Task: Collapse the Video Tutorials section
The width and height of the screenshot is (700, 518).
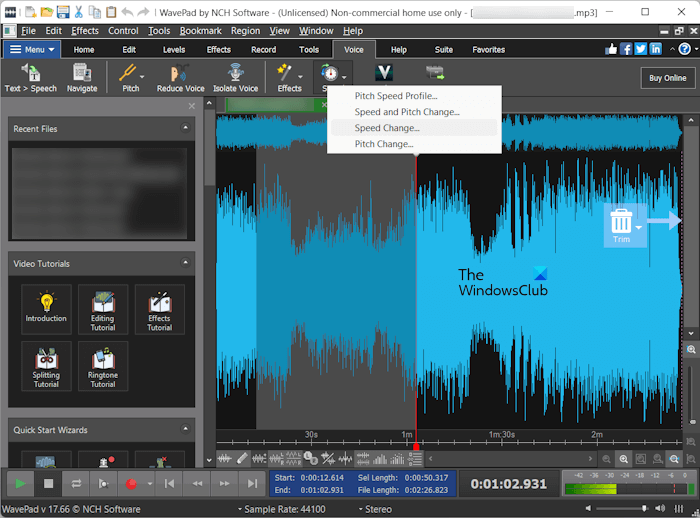Action: [185, 263]
